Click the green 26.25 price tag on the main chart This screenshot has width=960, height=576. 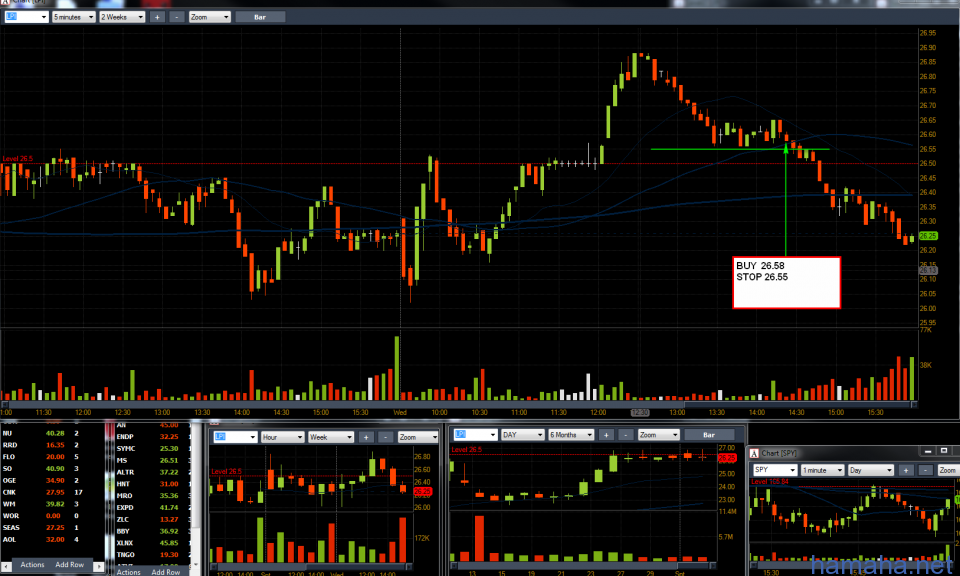(928, 236)
